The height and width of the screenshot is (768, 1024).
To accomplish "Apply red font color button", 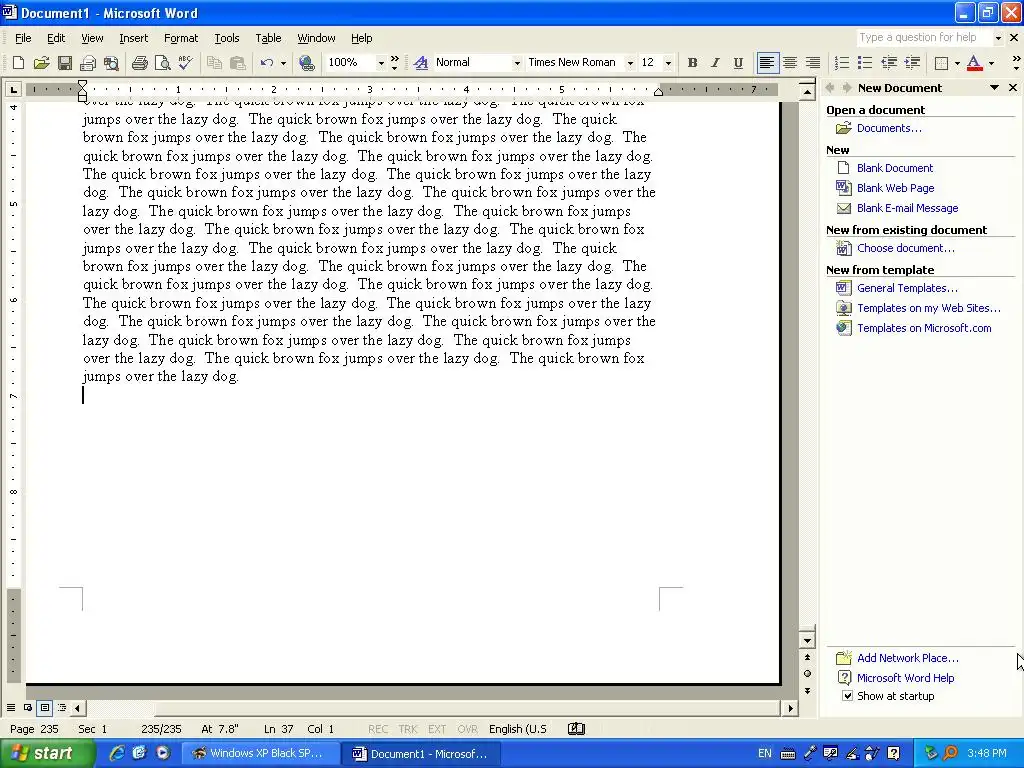I will pos(974,63).
